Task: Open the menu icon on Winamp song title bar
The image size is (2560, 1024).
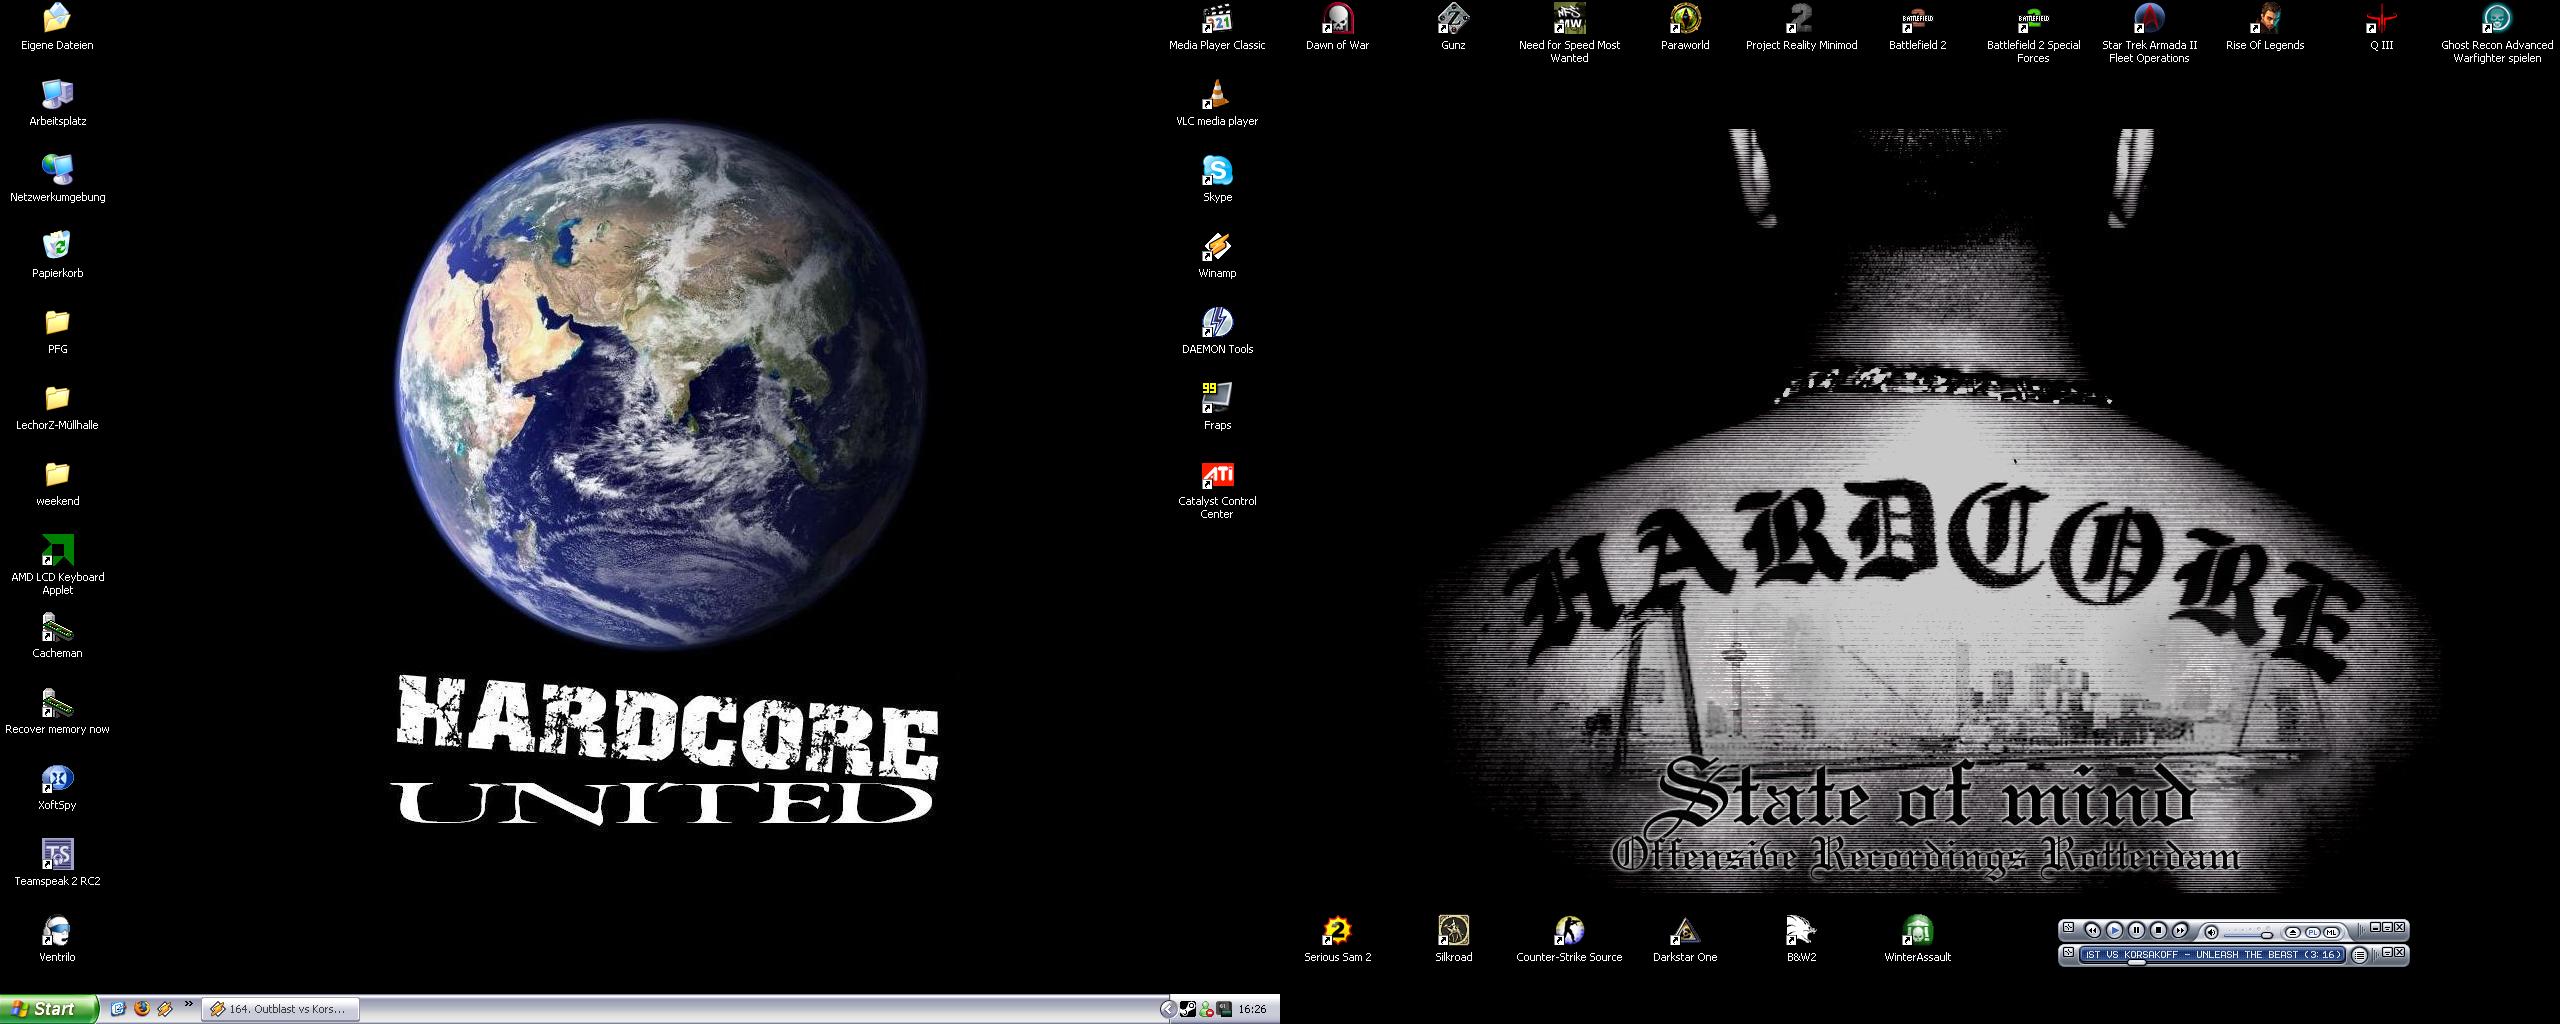Action: [2068, 953]
